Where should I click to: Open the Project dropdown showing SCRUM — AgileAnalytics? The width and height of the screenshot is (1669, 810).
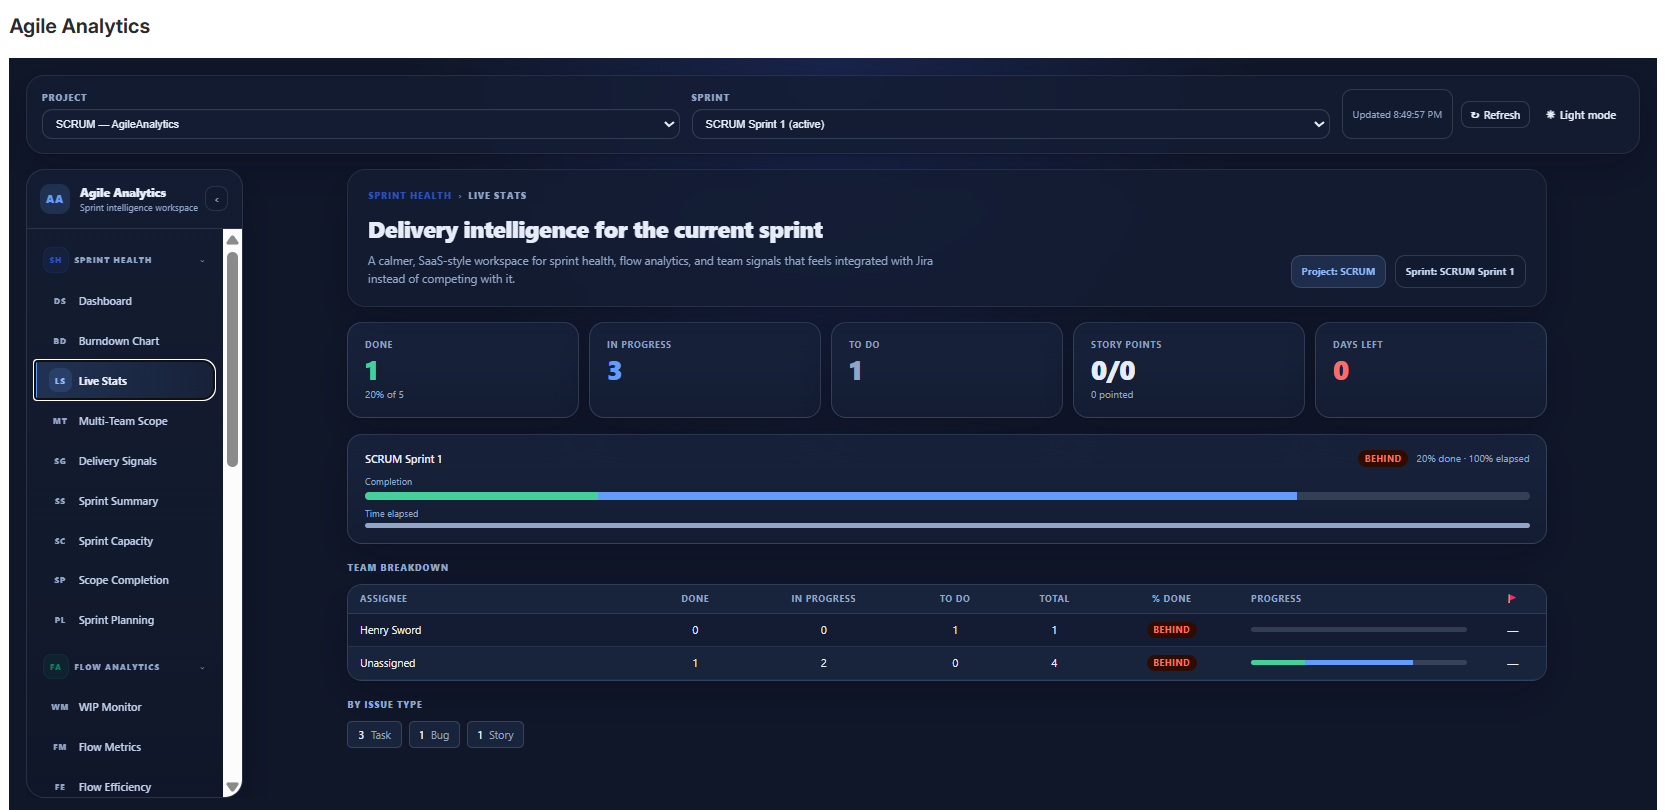[361, 124]
